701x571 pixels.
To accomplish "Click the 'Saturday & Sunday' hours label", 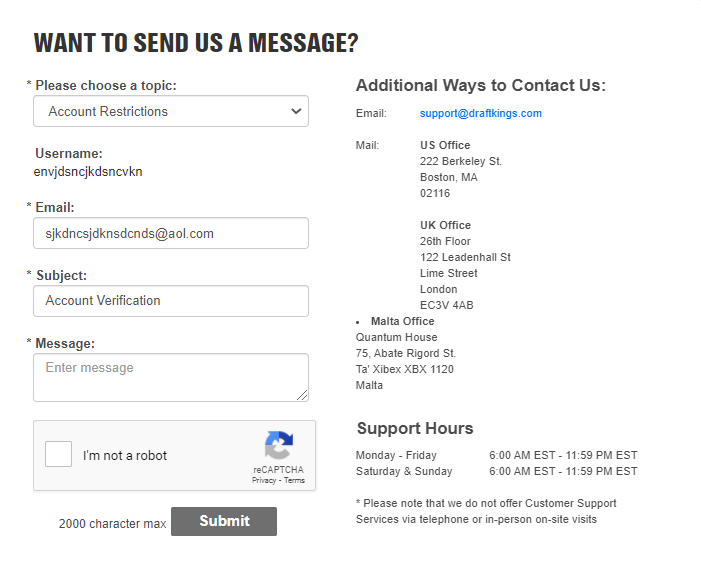I will (x=404, y=472).
